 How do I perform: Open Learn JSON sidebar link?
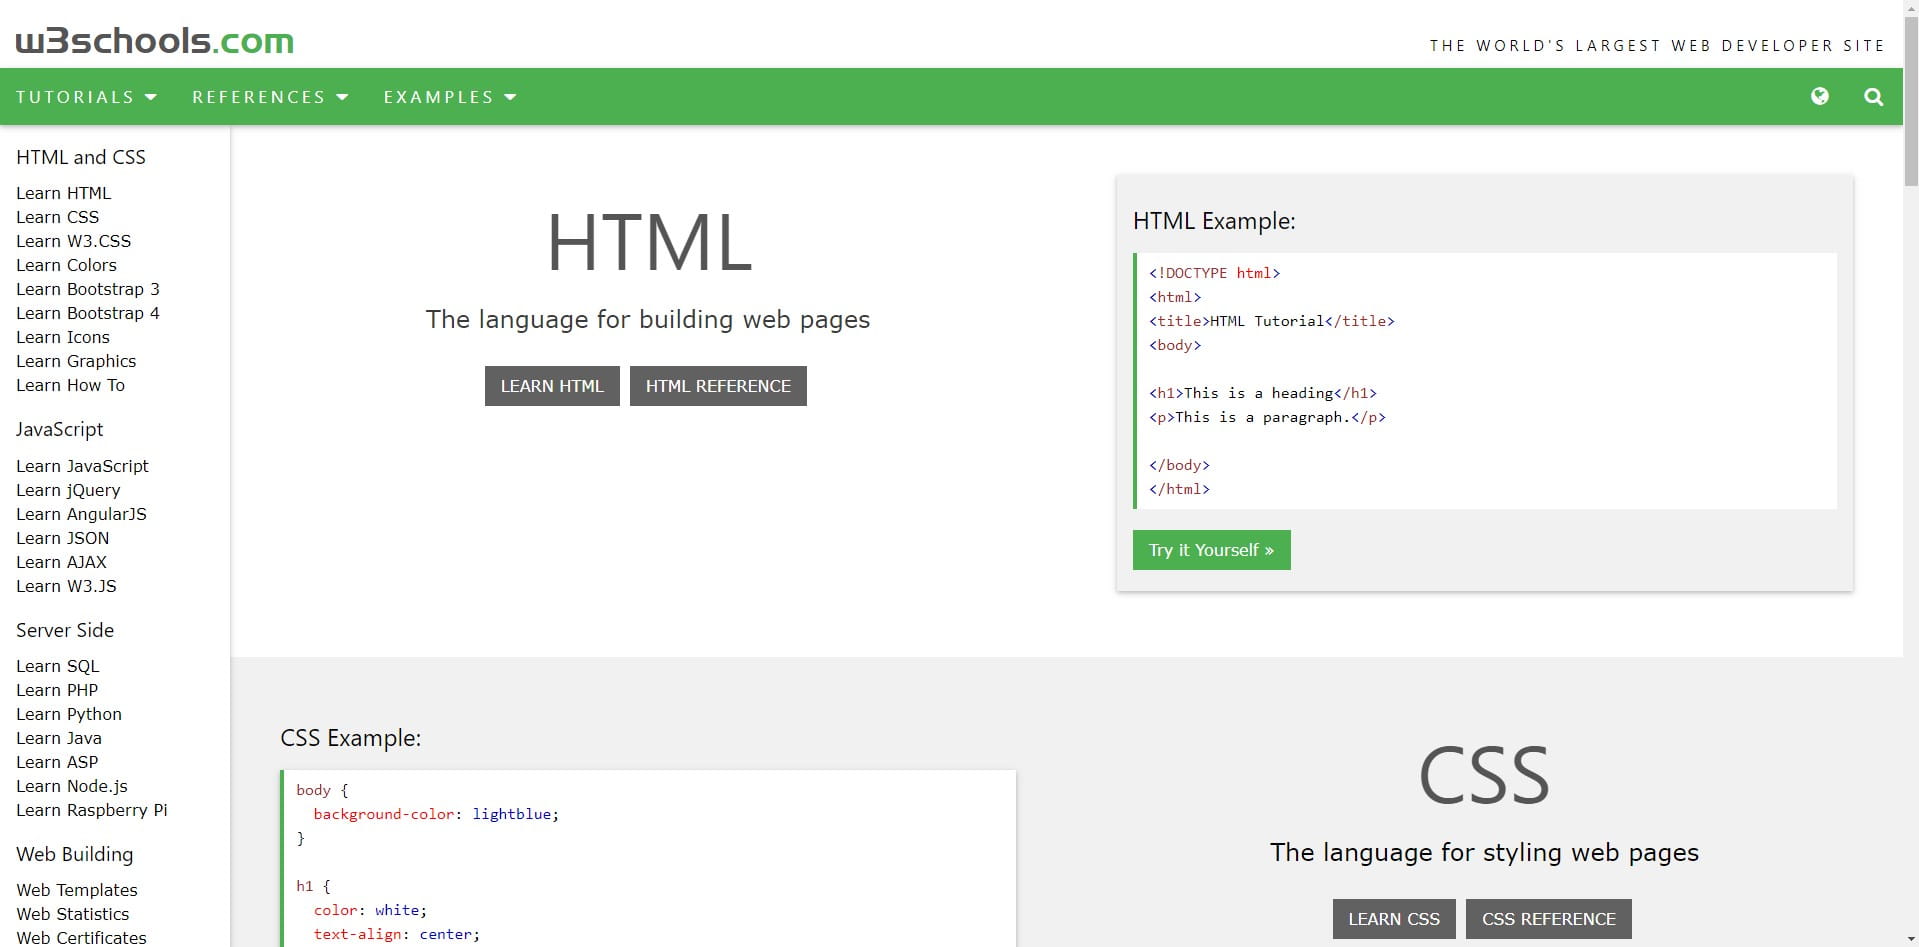click(63, 538)
